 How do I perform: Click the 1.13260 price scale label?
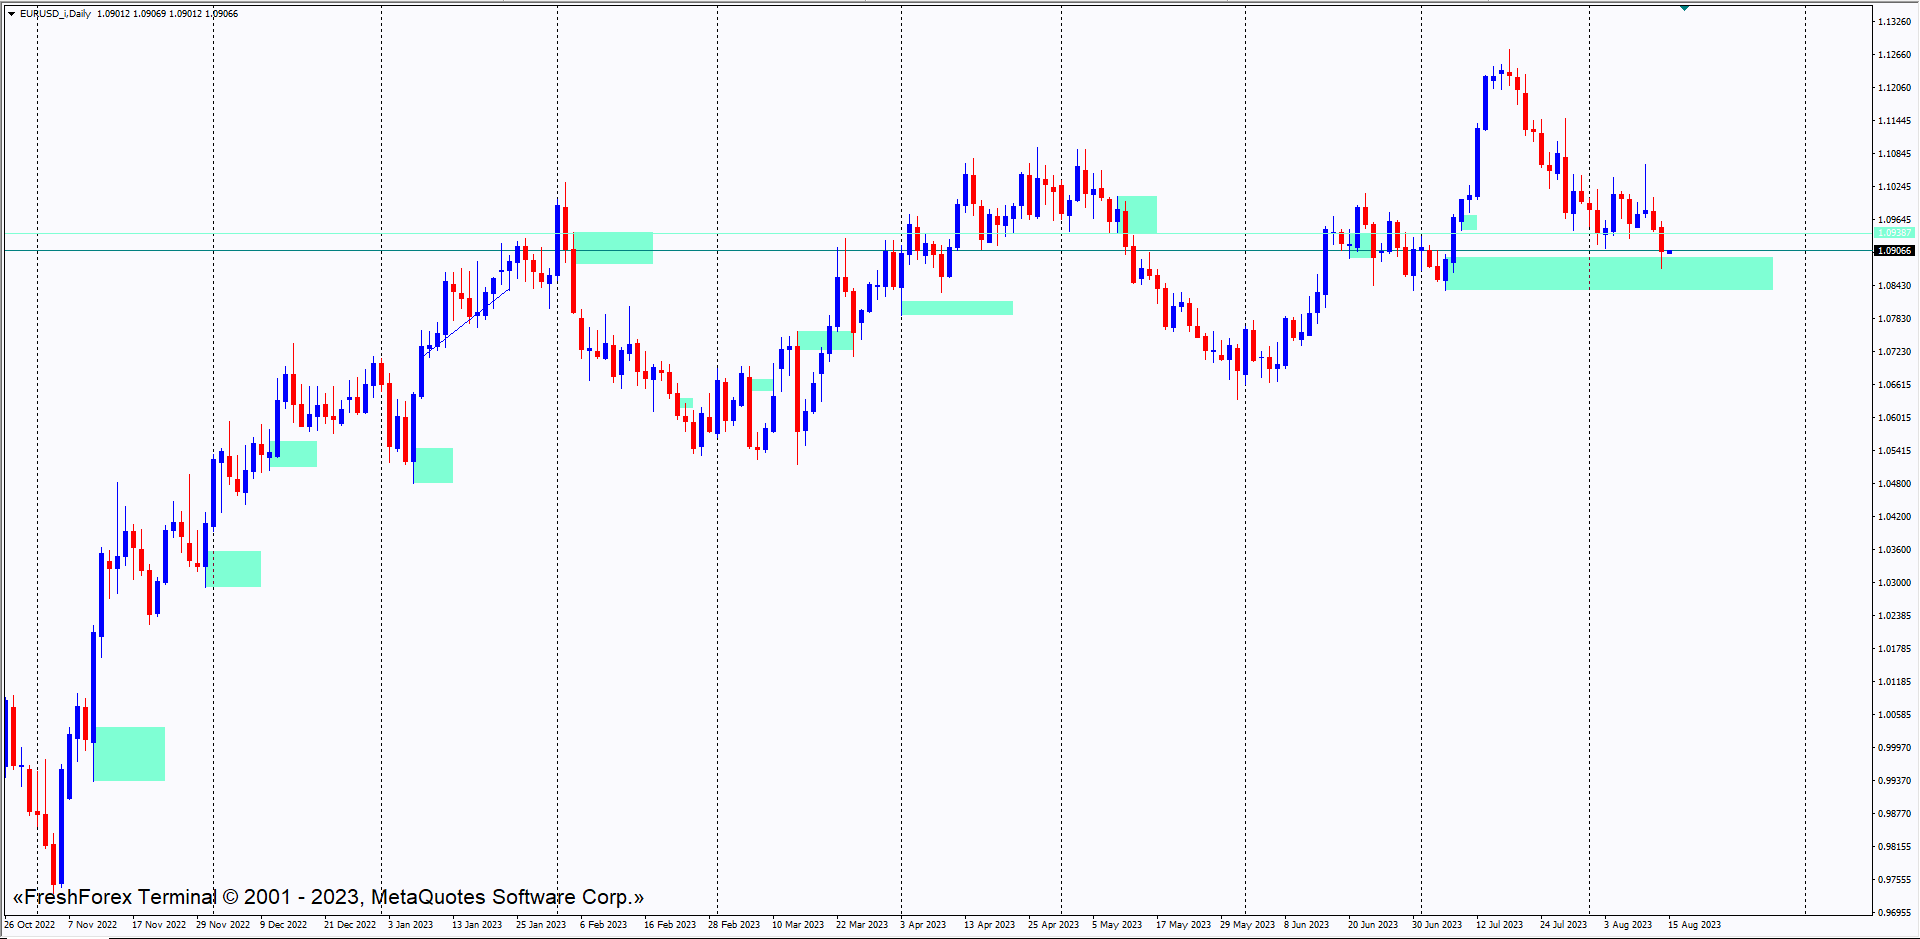point(1894,22)
